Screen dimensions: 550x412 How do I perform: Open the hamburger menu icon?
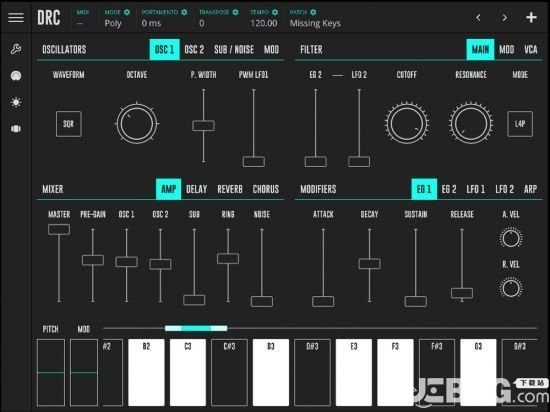pyautogui.click(x=16, y=17)
